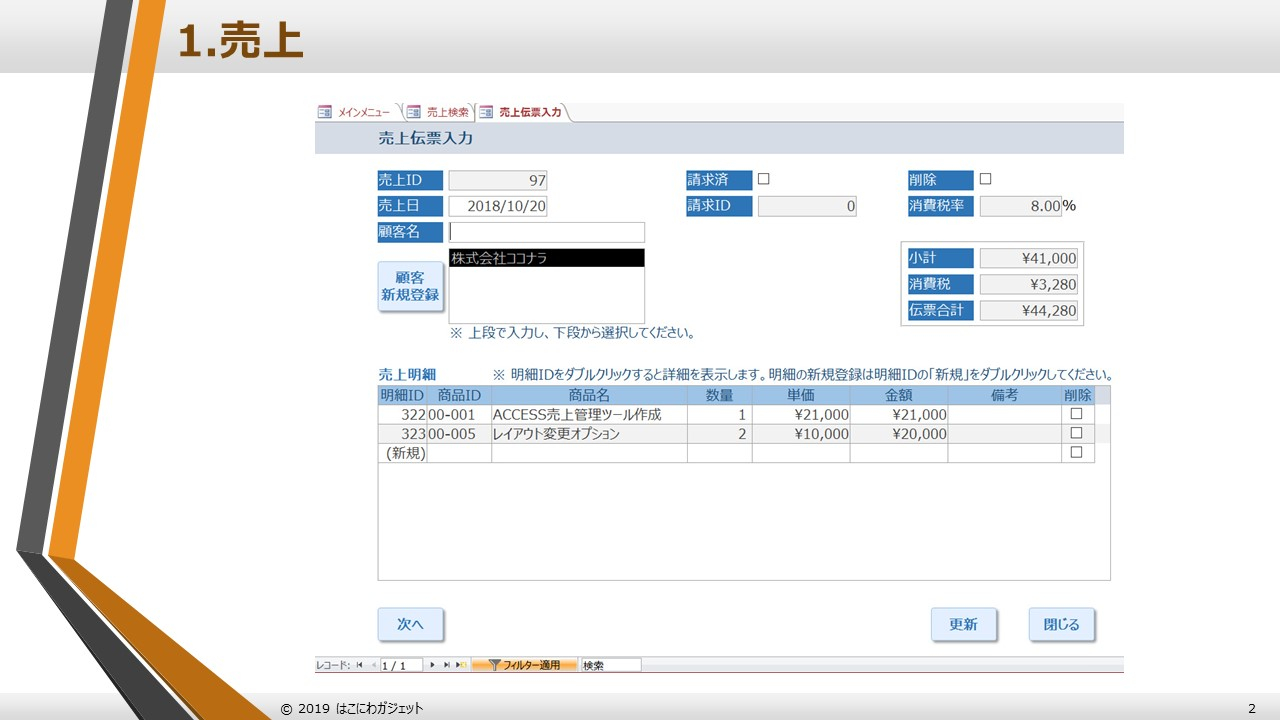Select 株式会社ココナラ in customer list
This screenshot has width=1280, height=720.
click(x=546, y=258)
